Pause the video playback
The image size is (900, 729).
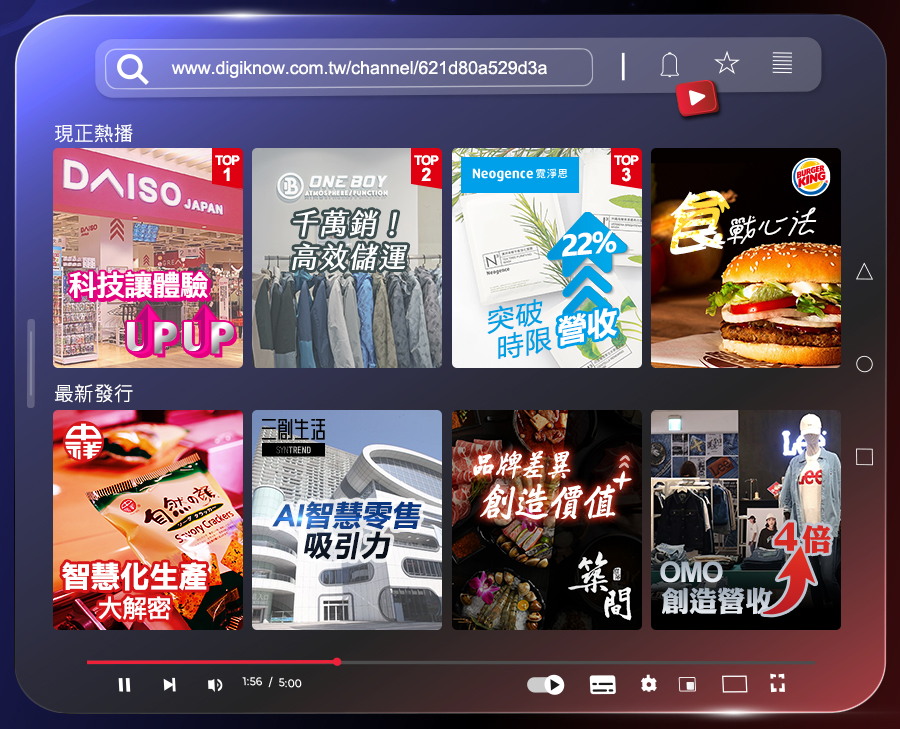(124, 684)
